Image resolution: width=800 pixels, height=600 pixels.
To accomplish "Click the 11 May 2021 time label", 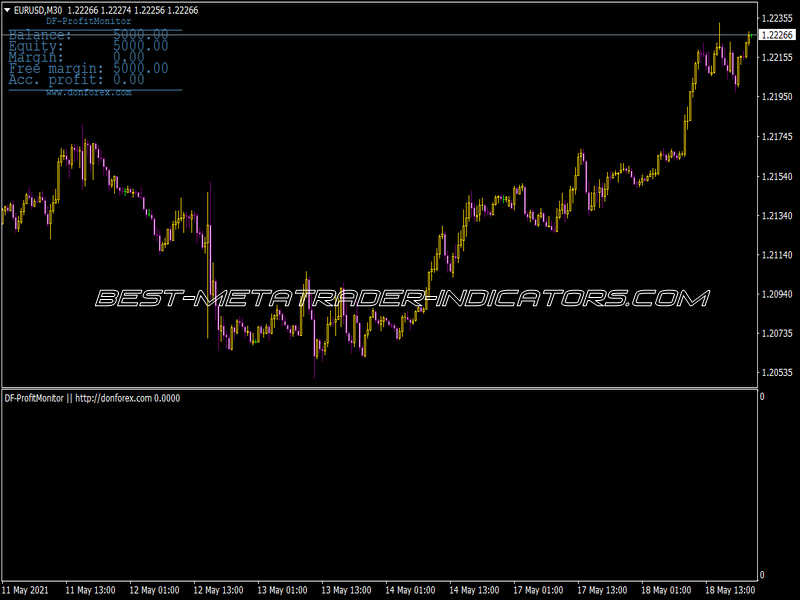I will coord(26,590).
